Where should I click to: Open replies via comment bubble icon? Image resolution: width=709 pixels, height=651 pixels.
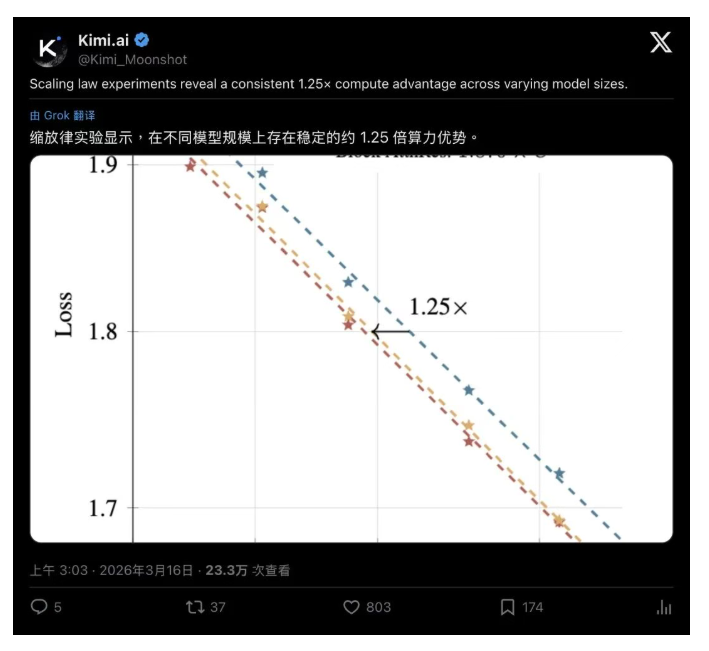click(39, 607)
